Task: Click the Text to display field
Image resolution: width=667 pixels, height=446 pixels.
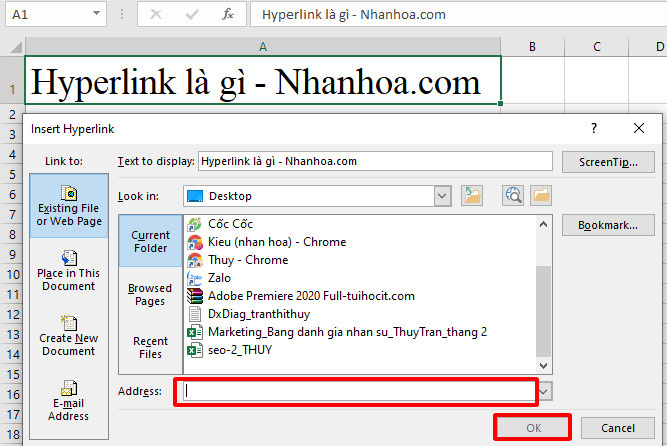Action: pos(375,161)
